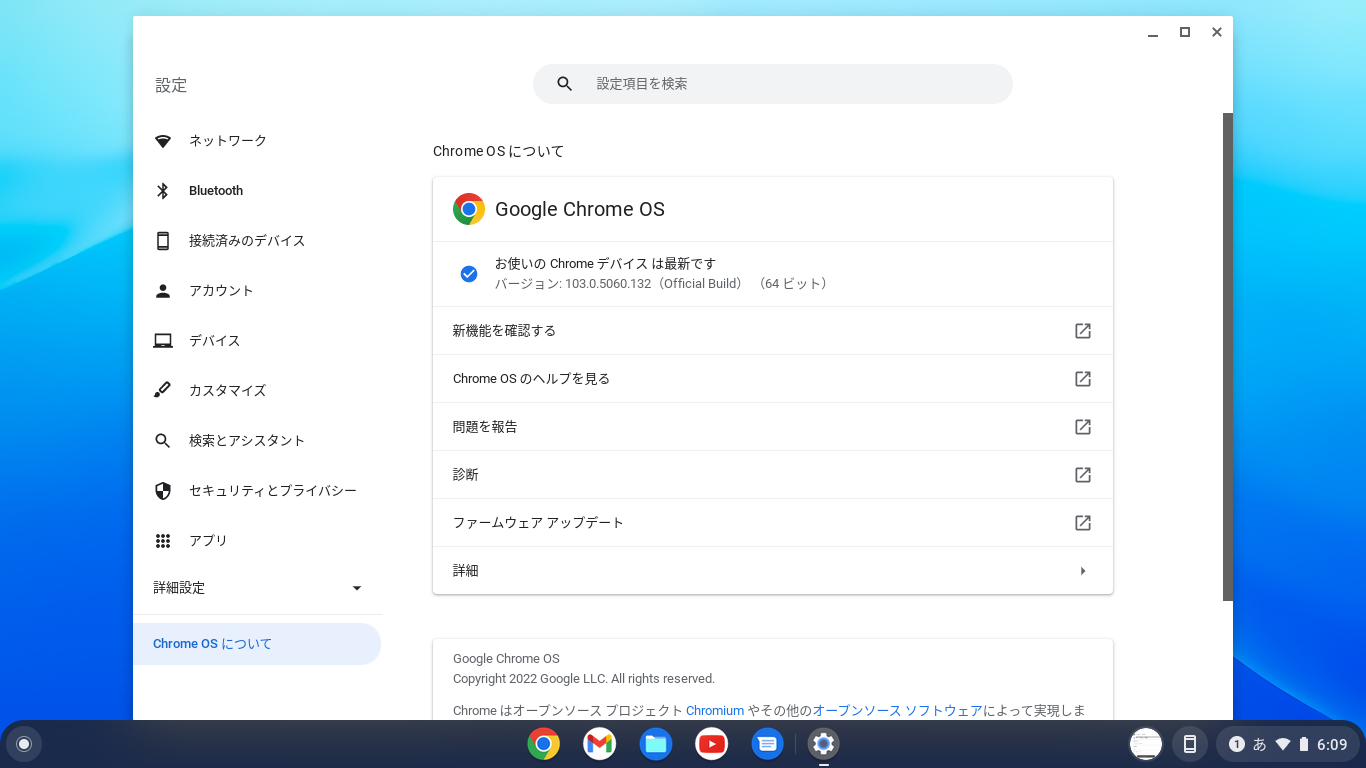Open 新機能を確認する
Image resolution: width=1366 pixels, height=768 pixels.
773,331
